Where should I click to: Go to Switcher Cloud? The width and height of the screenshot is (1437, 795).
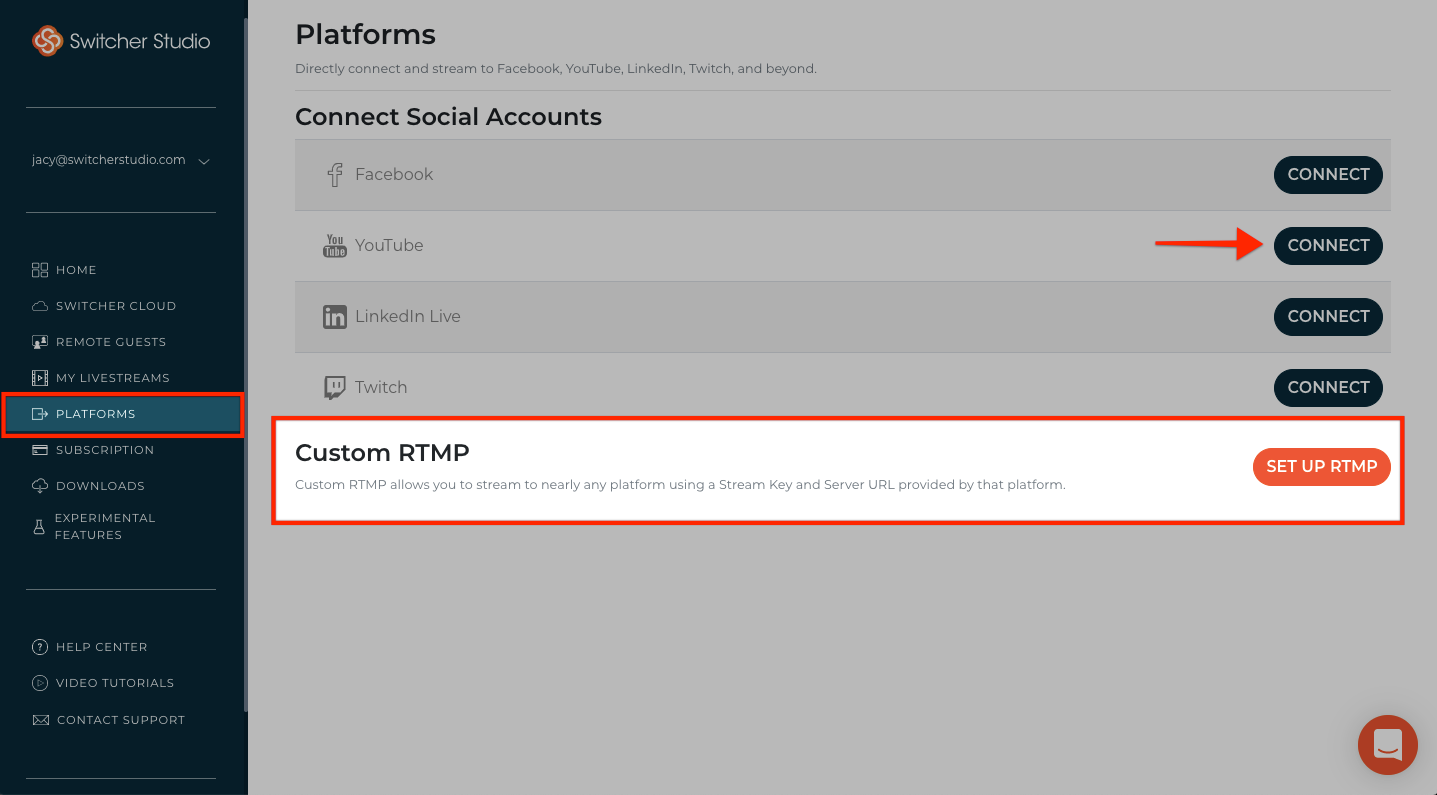[x=116, y=306]
